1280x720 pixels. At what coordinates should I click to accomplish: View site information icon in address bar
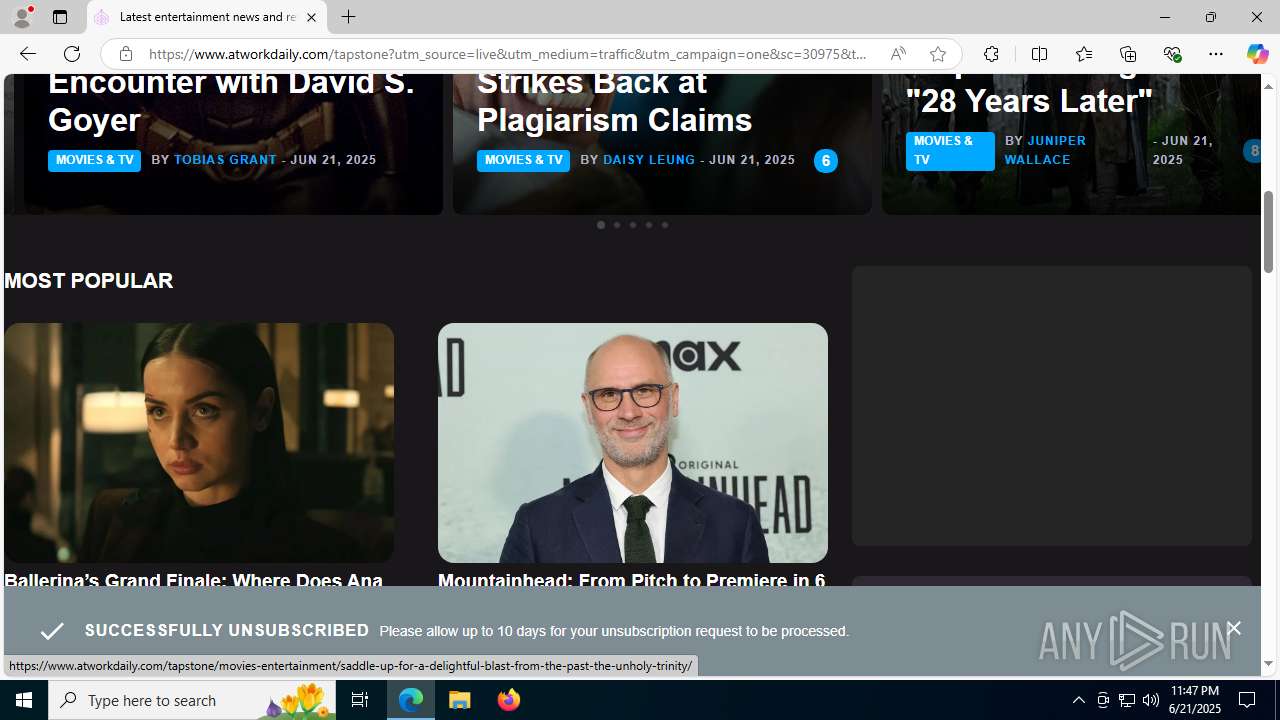pyautogui.click(x=125, y=54)
